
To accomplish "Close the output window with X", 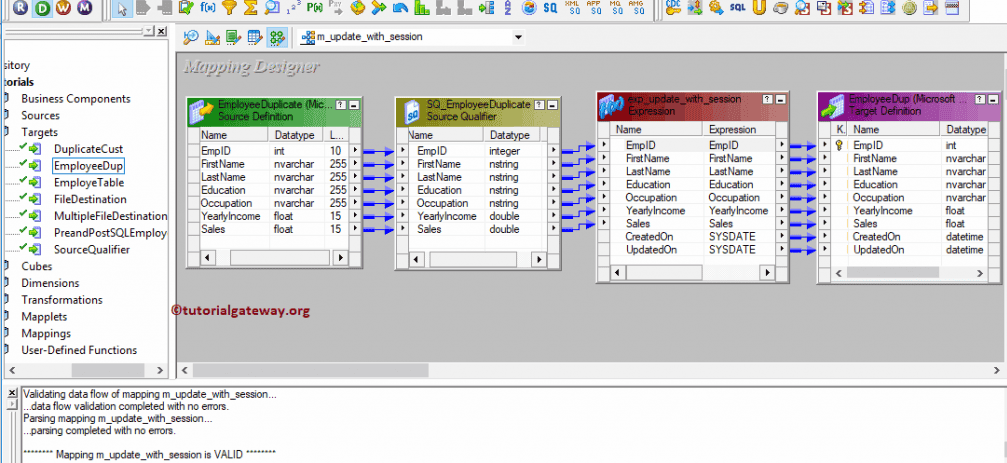I will (12, 392).
